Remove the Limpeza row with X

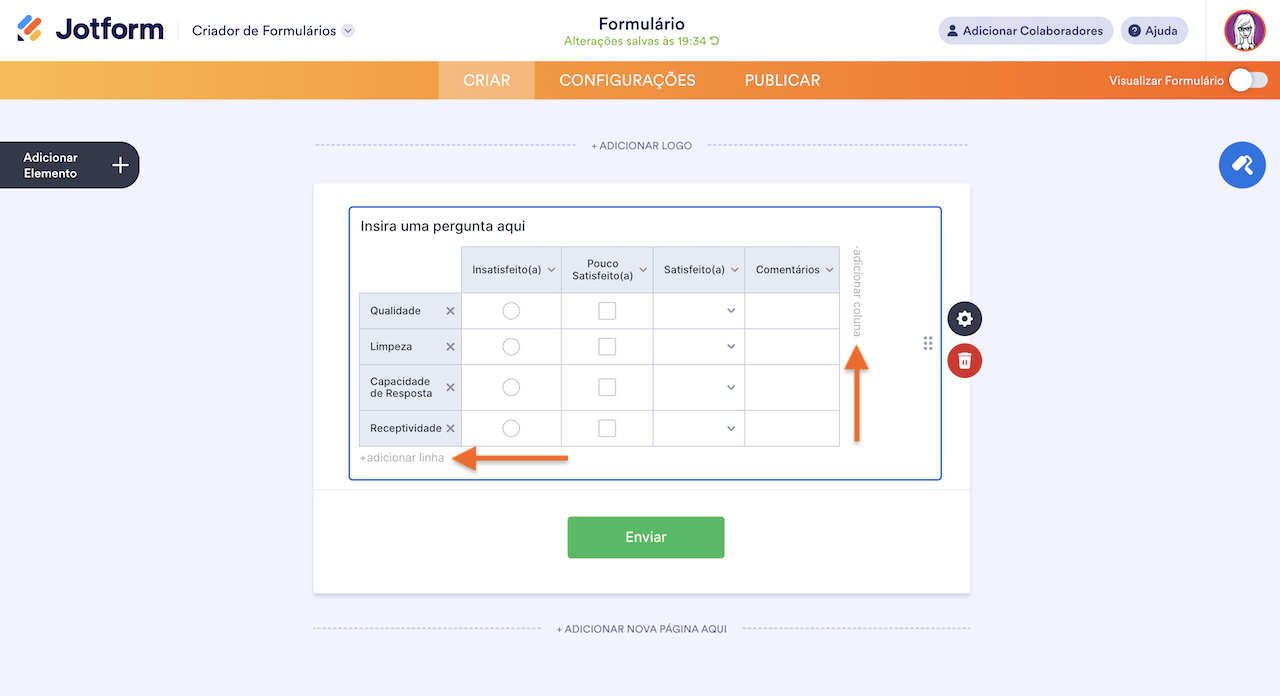click(x=450, y=347)
